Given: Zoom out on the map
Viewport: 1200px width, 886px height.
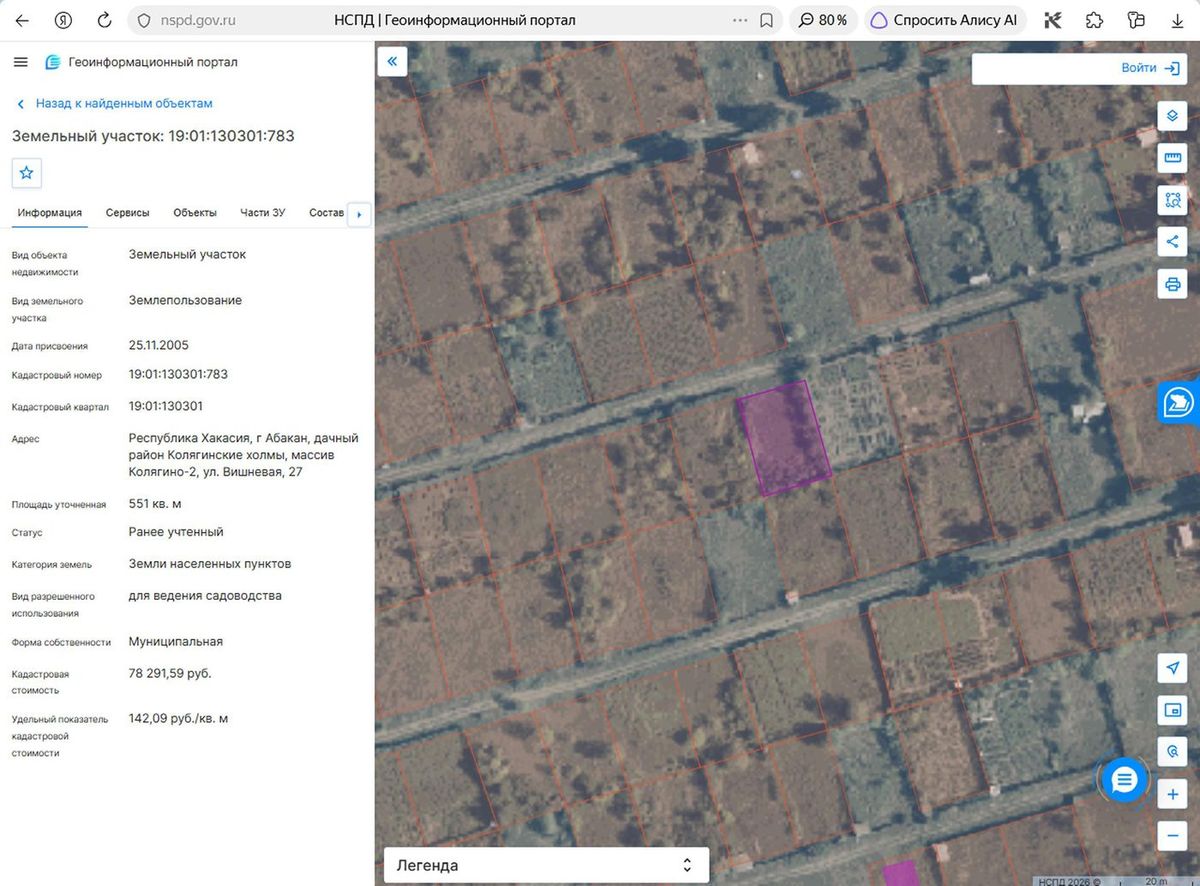Looking at the screenshot, I should click(1173, 836).
